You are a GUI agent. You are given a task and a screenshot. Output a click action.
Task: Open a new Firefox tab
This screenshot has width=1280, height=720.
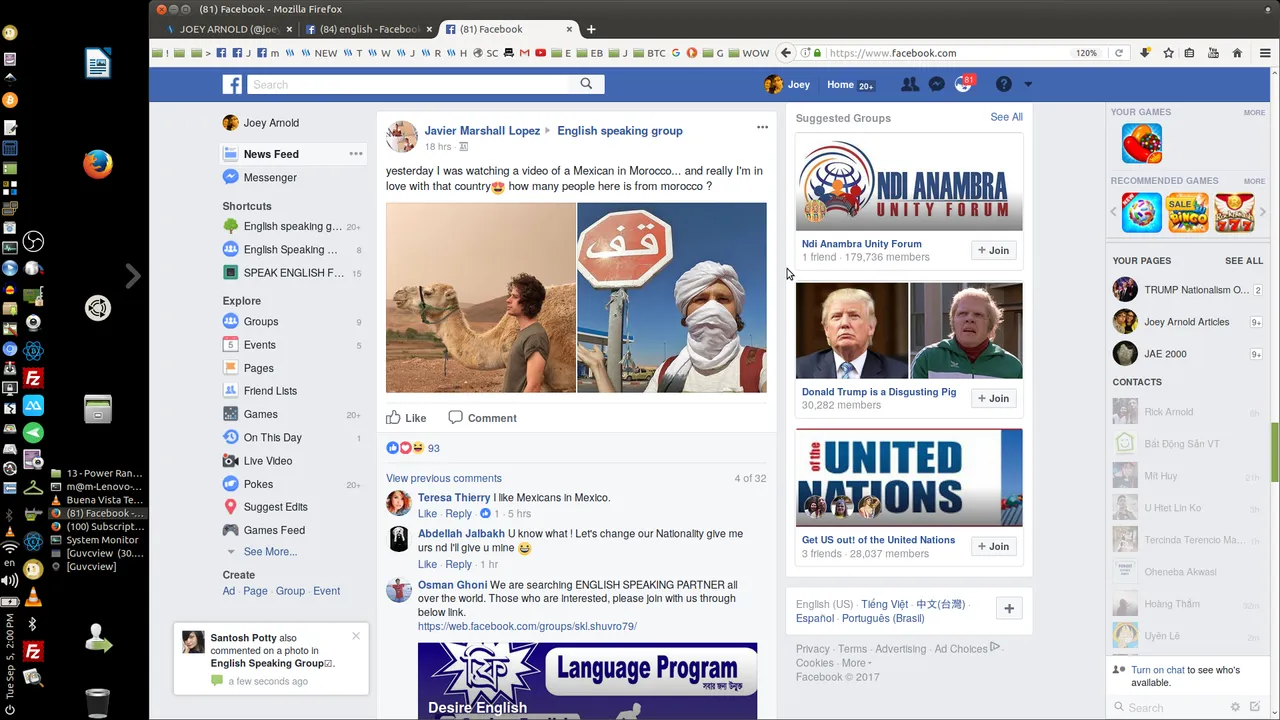591,29
